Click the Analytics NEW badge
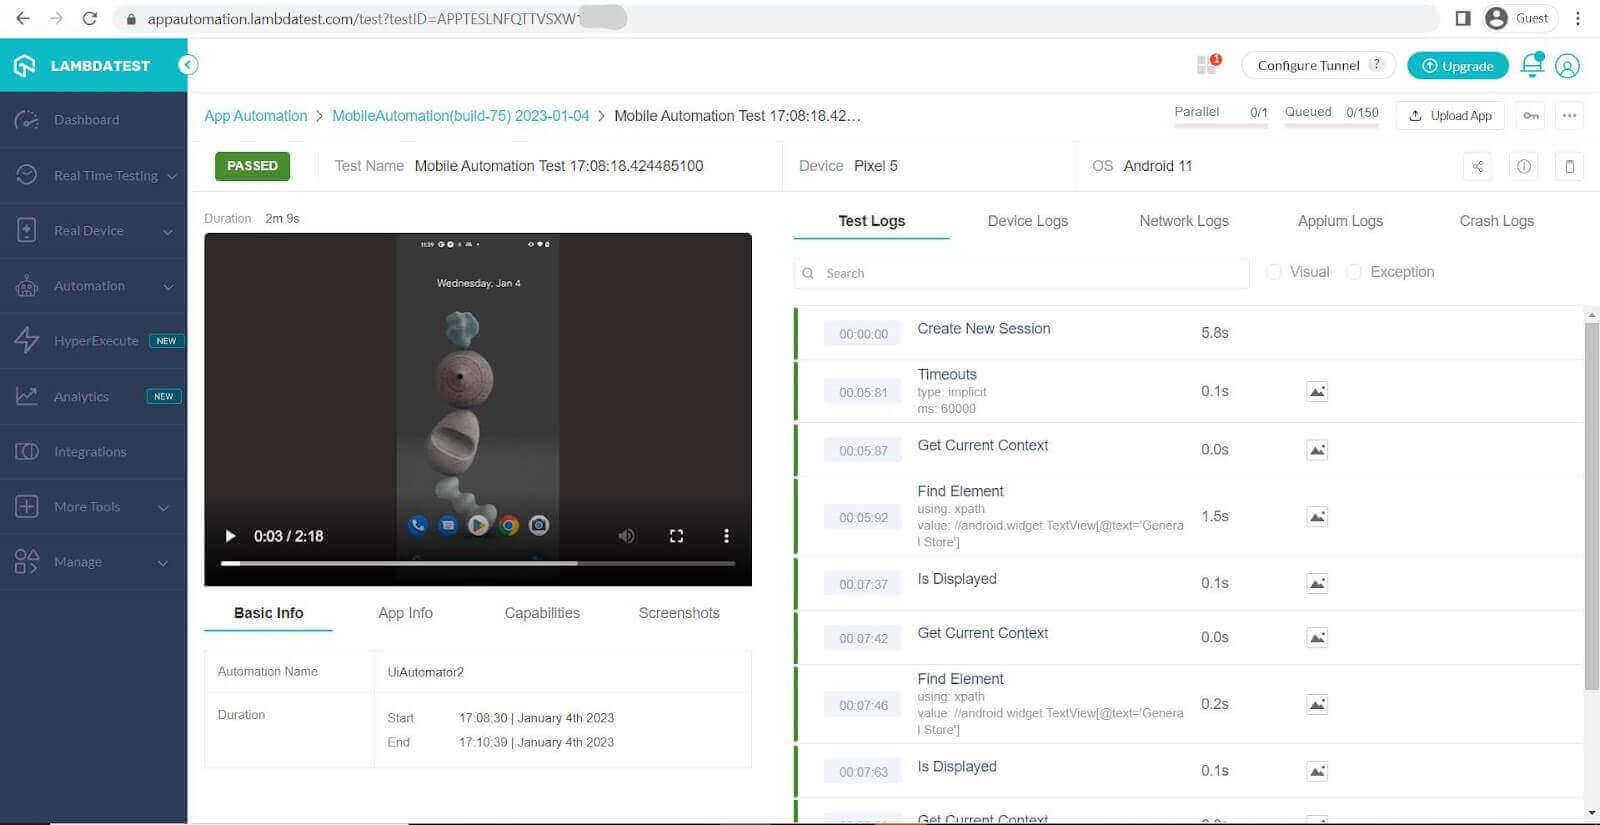Image resolution: width=1600 pixels, height=825 pixels. pos(164,396)
